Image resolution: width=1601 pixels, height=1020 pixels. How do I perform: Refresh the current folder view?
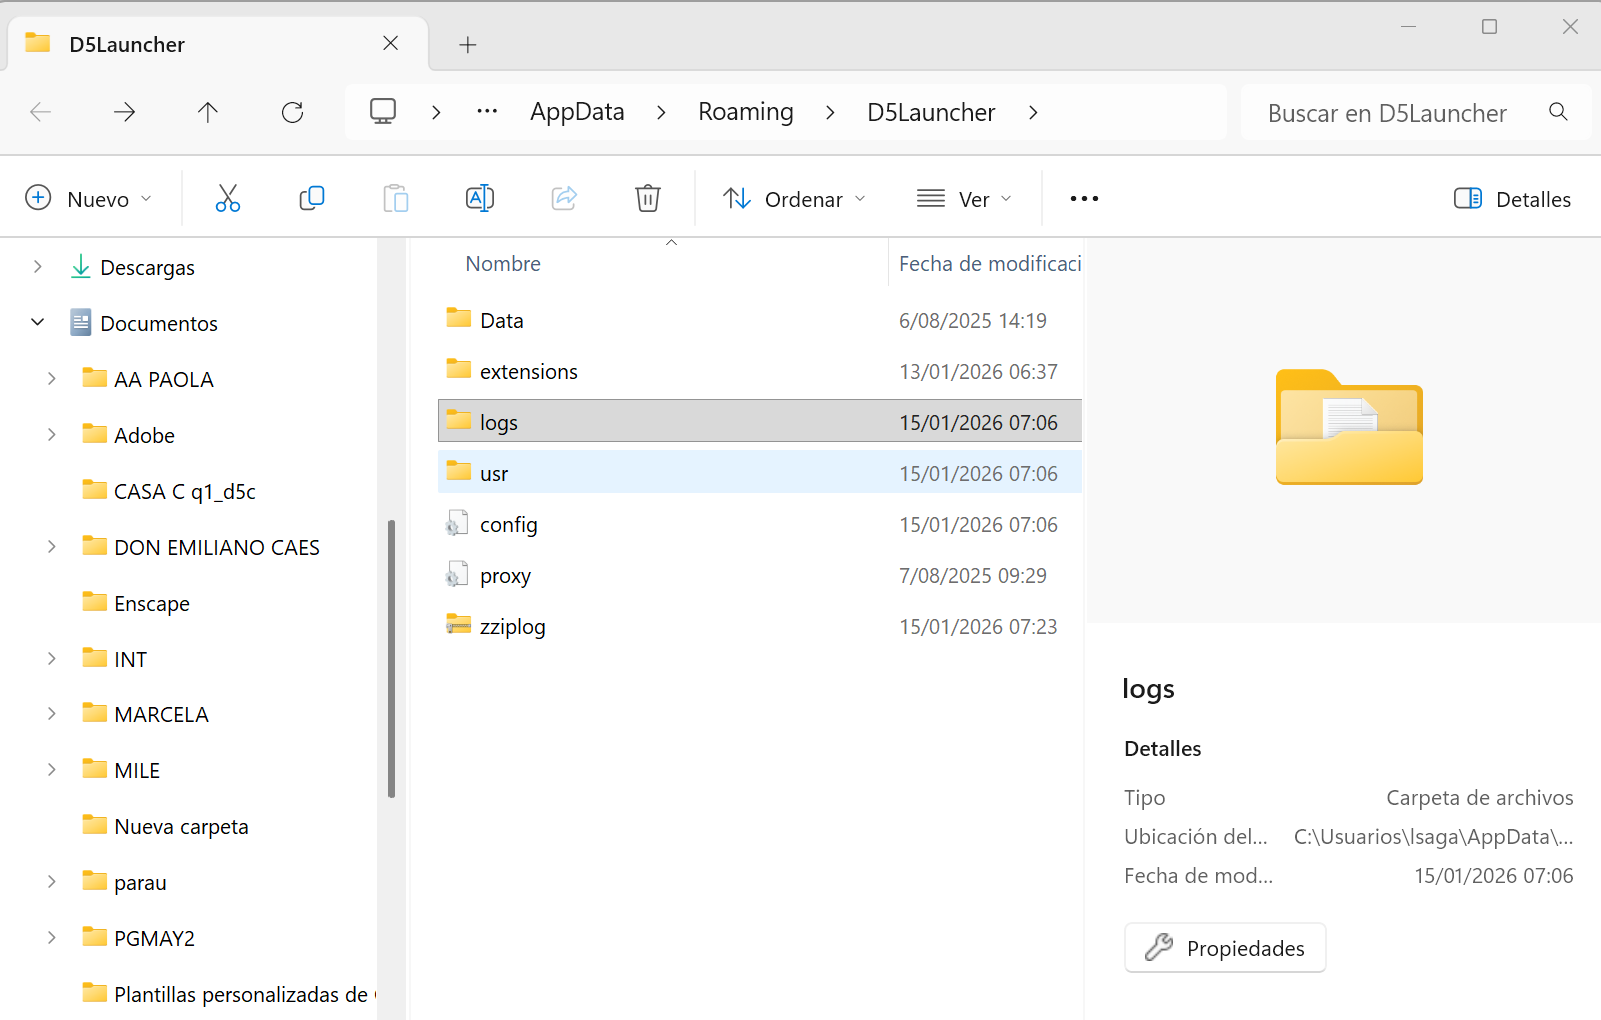pyautogui.click(x=292, y=113)
